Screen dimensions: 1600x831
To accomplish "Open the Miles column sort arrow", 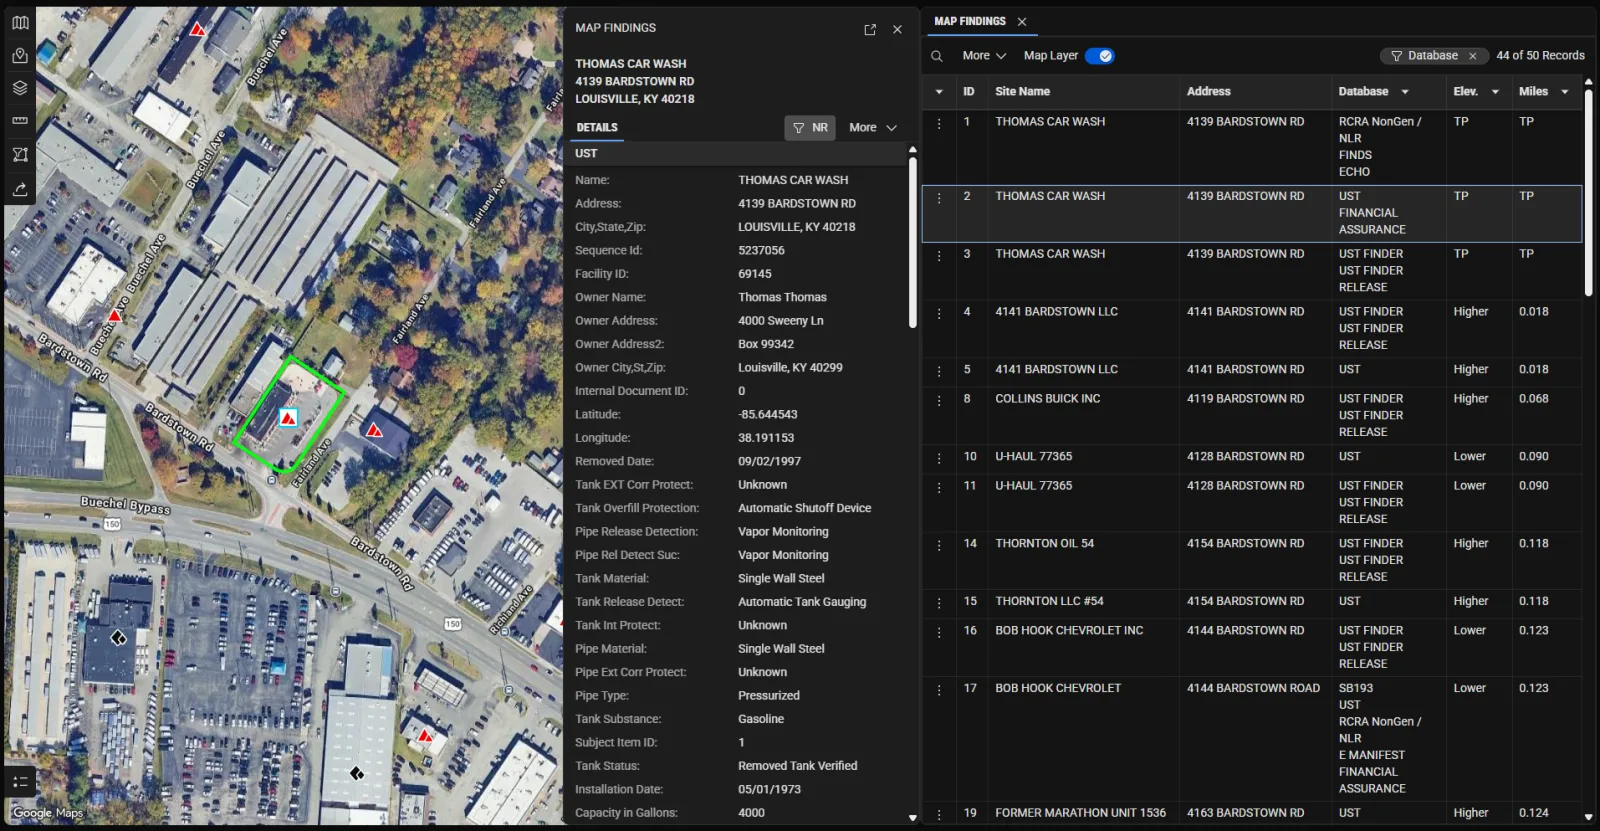I will 1564,92.
